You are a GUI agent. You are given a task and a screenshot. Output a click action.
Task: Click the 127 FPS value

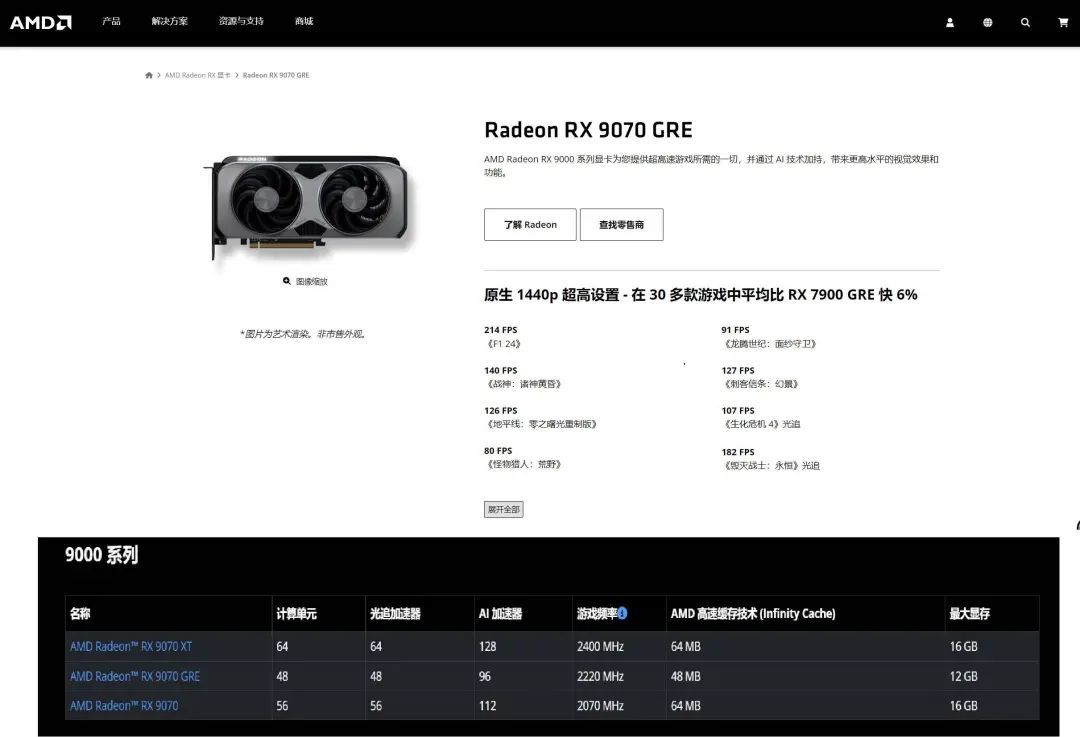[738, 371]
